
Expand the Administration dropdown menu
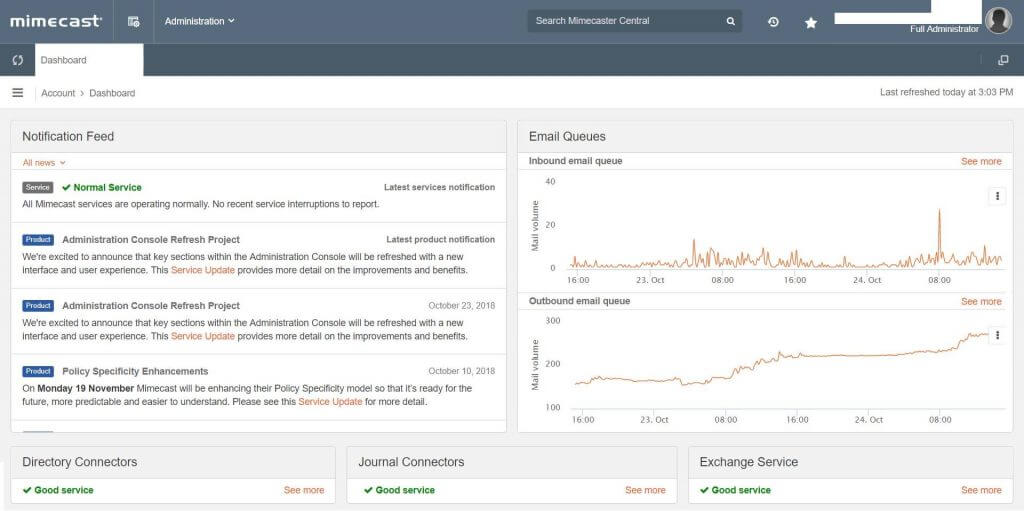click(x=199, y=21)
